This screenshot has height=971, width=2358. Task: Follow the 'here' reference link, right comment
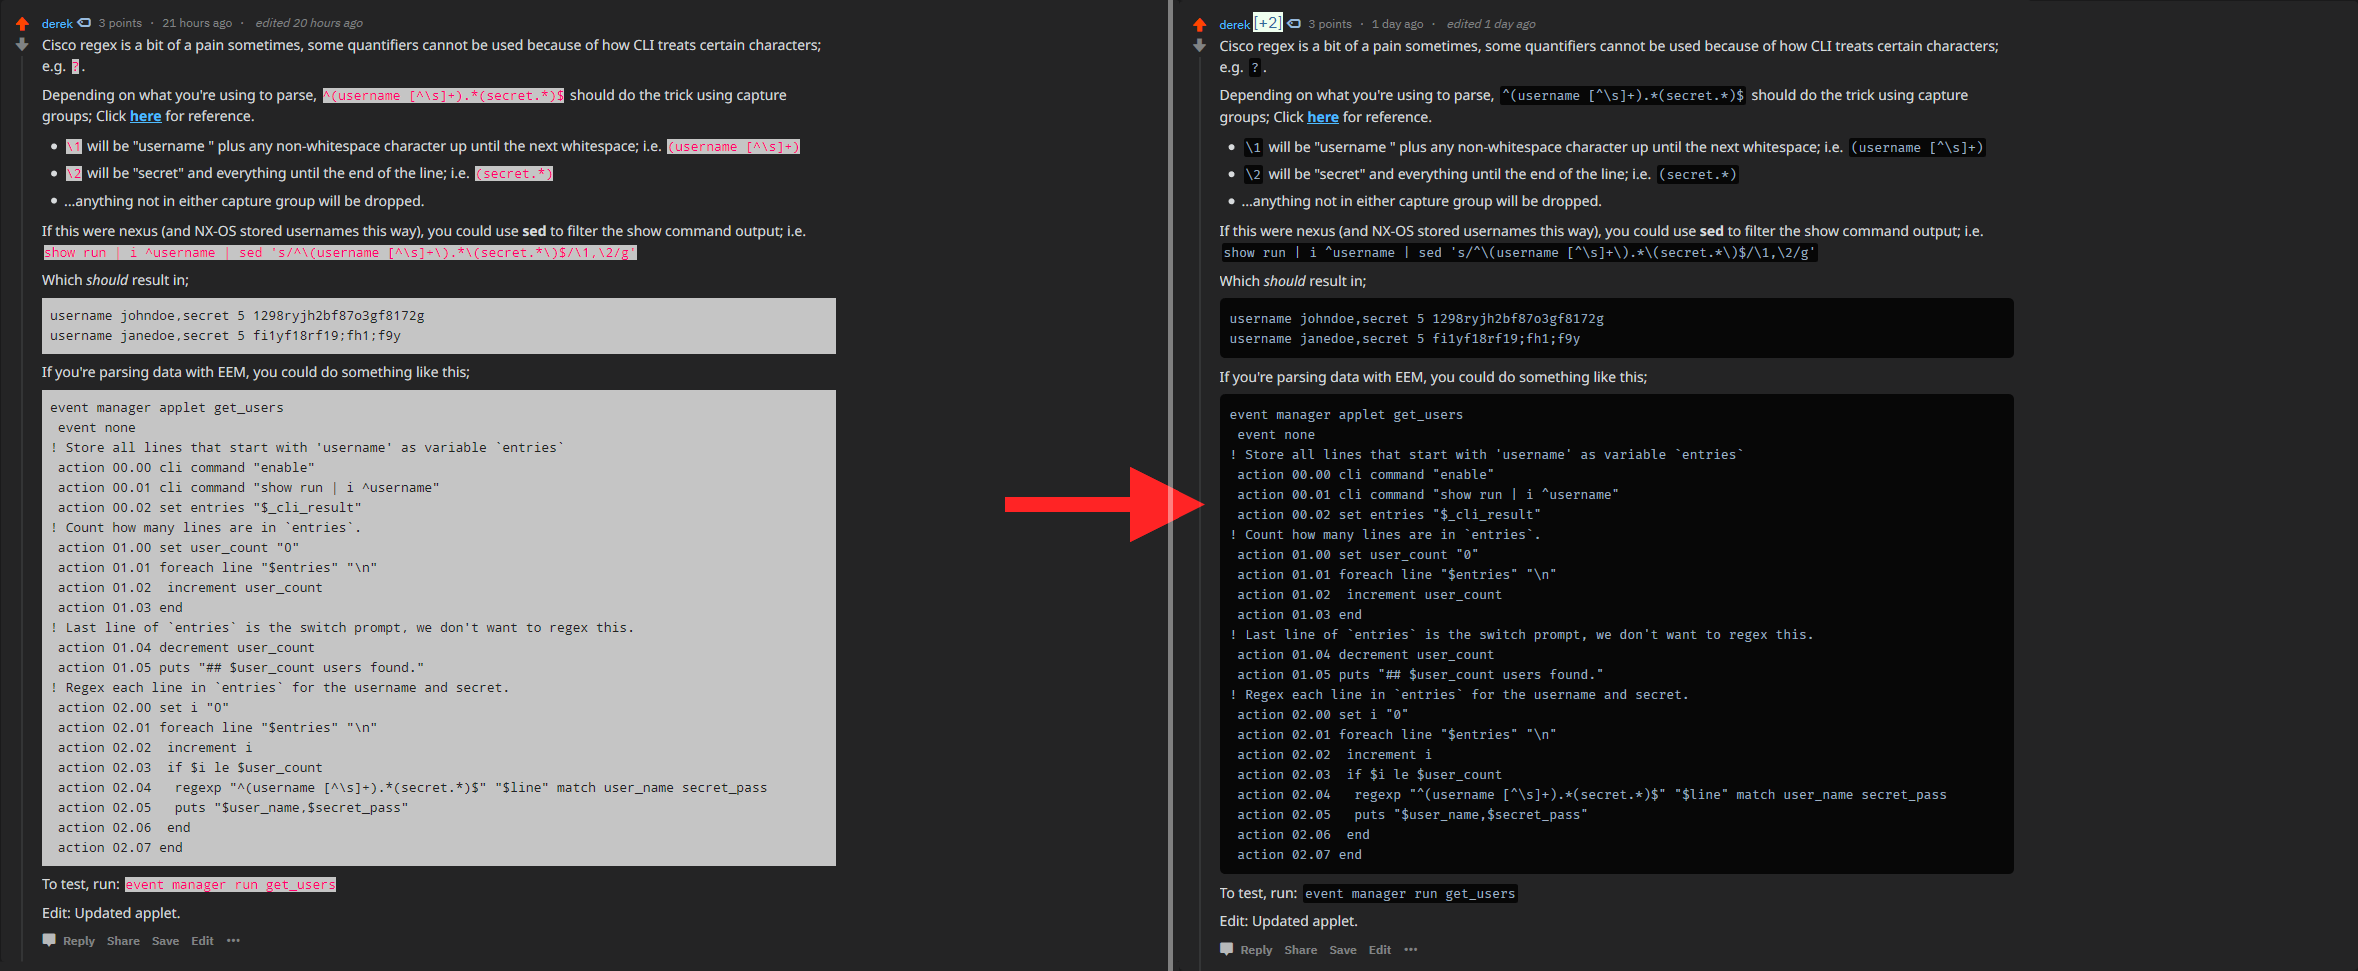1323,117
